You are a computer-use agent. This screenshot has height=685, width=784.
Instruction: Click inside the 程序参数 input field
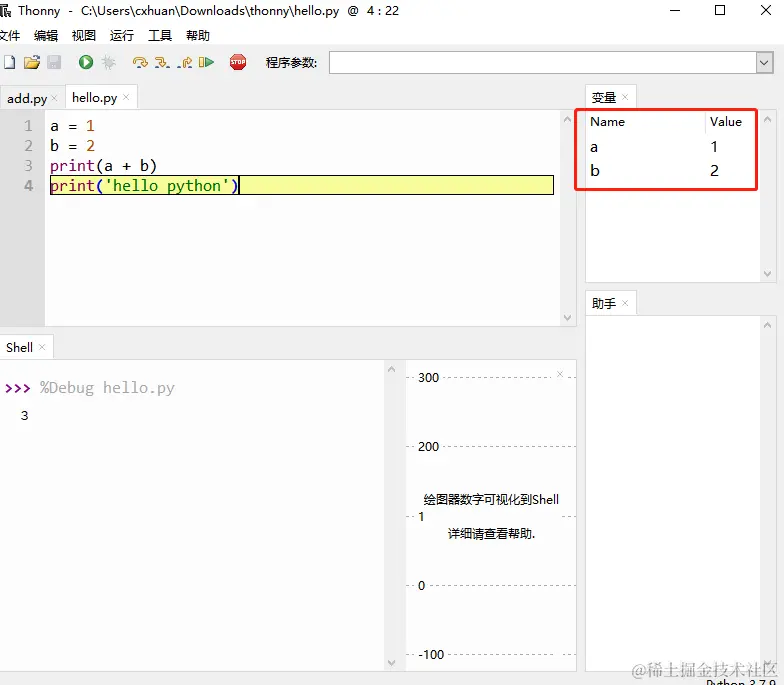click(543, 63)
